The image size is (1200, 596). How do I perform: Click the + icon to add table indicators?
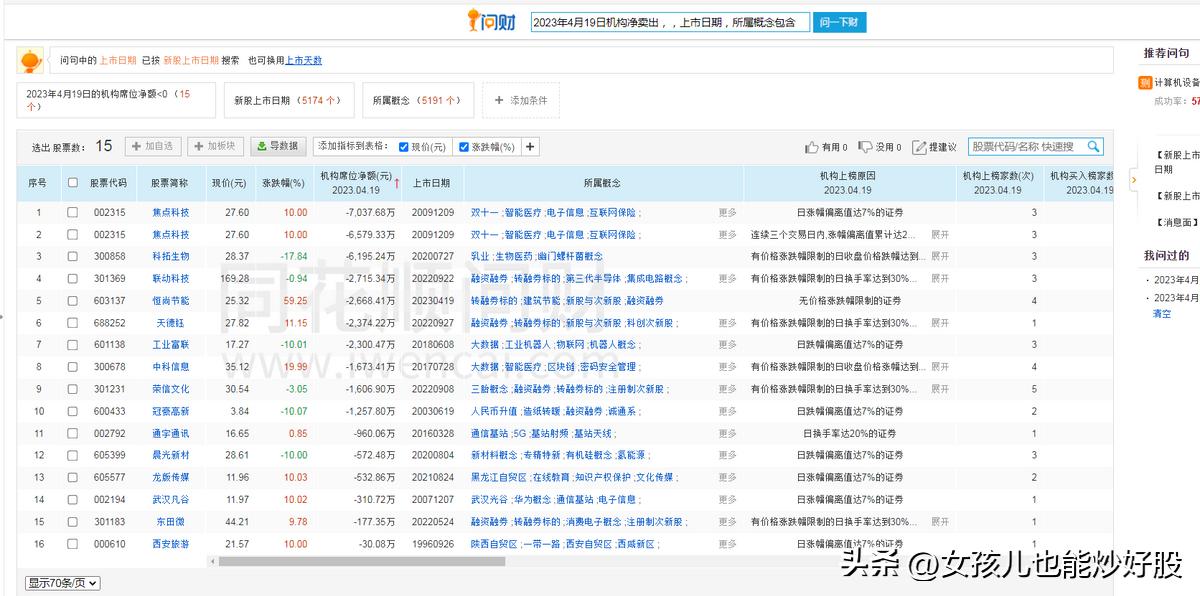tap(530, 146)
